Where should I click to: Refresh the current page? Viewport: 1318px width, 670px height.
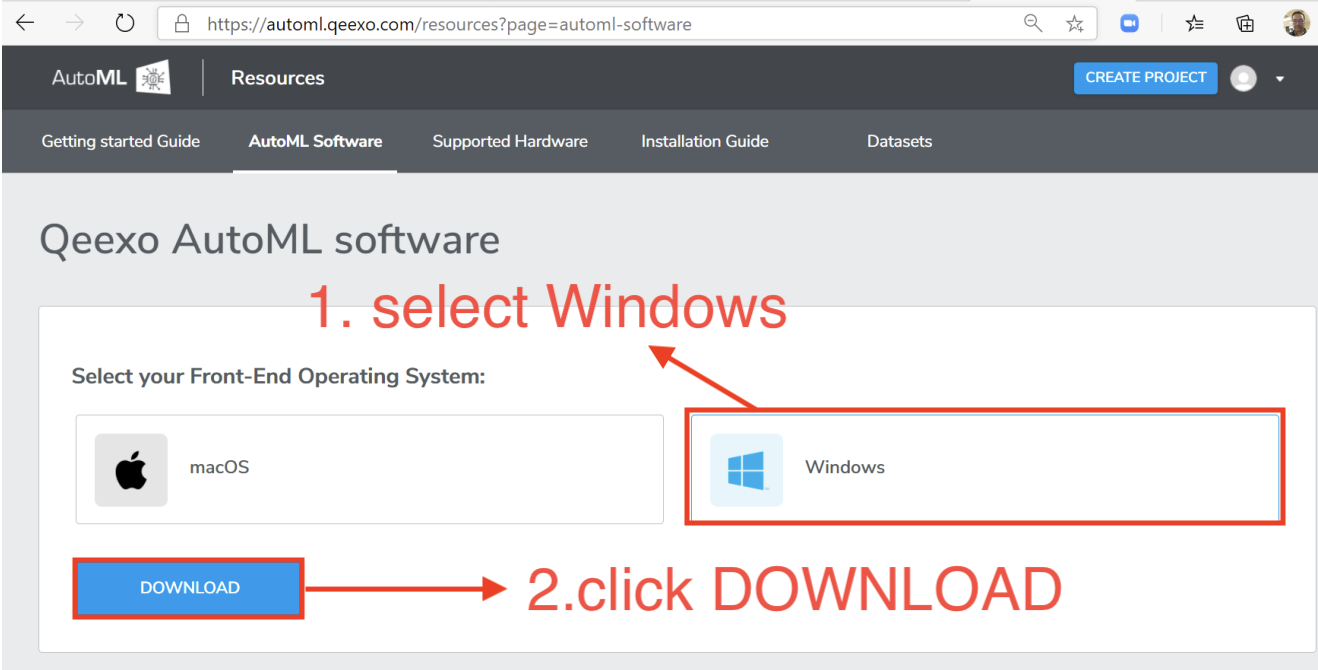(x=125, y=23)
